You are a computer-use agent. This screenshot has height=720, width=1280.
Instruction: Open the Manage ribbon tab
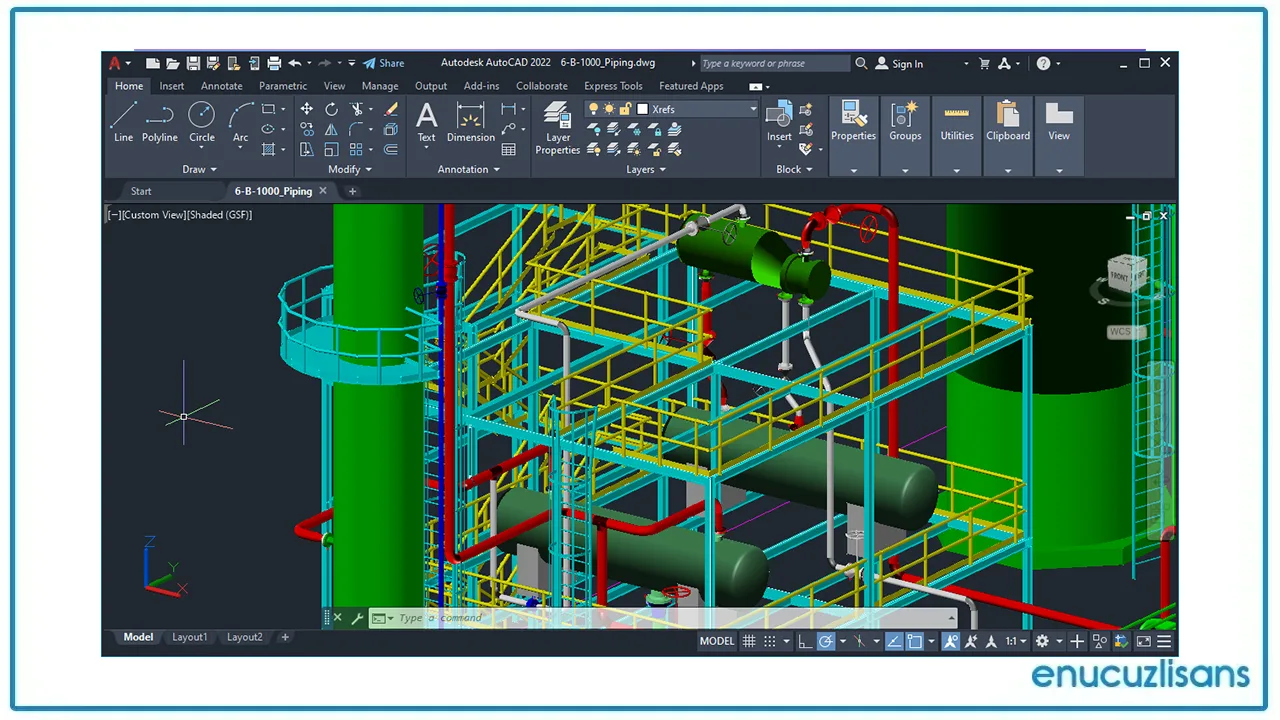[x=380, y=86]
